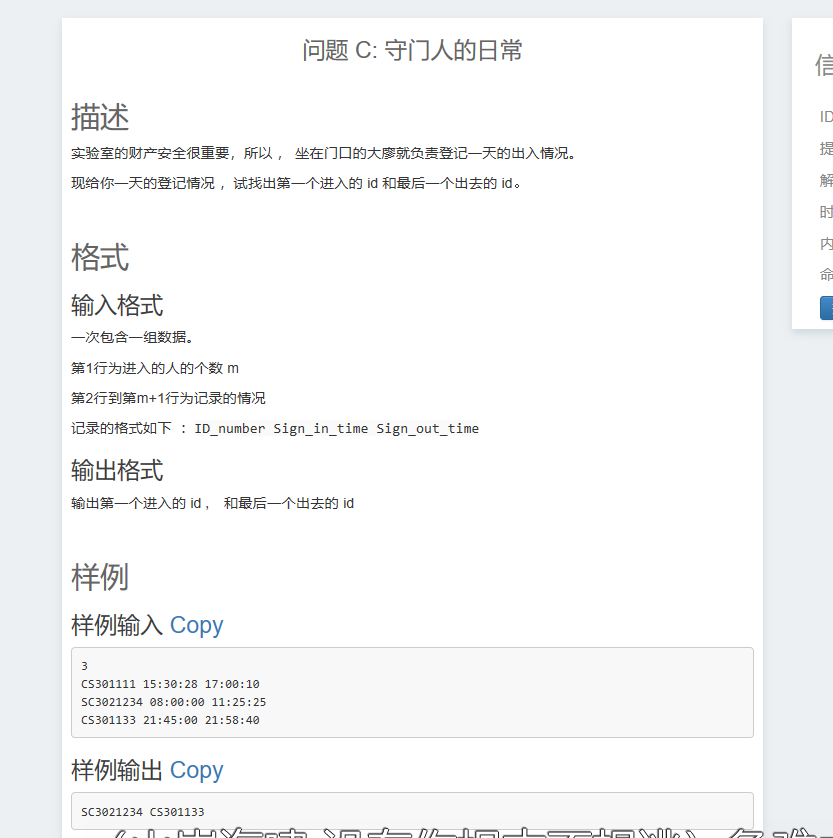Click the line 输出第一个进入的 id， 和最后一个出去的 id
The height and width of the screenshot is (838, 833).
(x=213, y=503)
